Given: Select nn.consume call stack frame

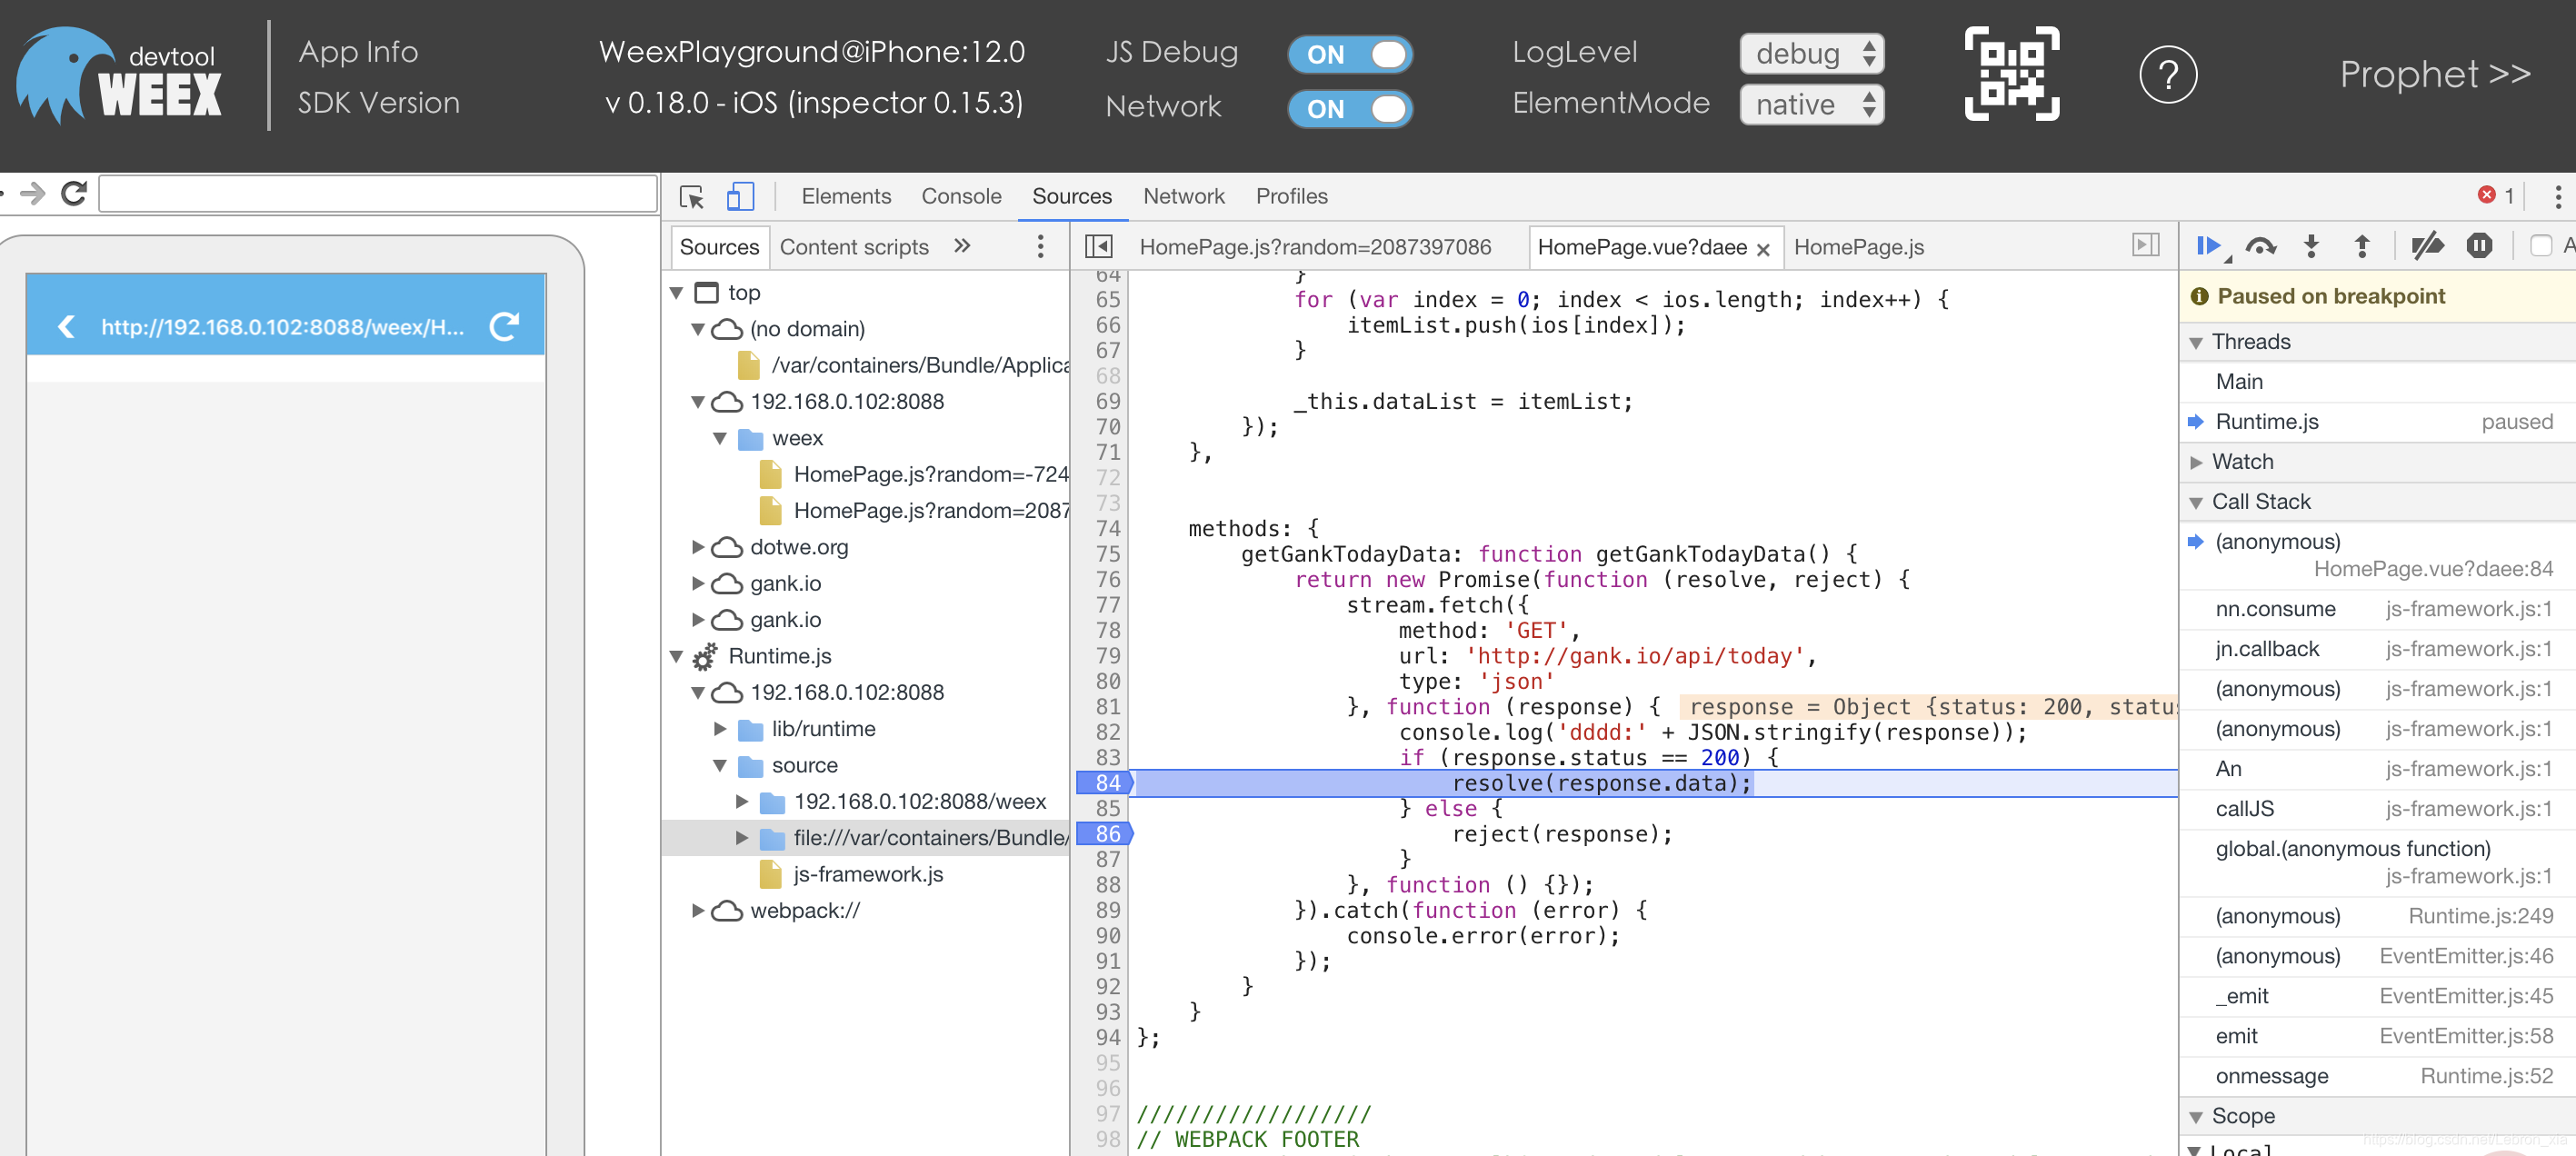Looking at the screenshot, I should 2376,609.
